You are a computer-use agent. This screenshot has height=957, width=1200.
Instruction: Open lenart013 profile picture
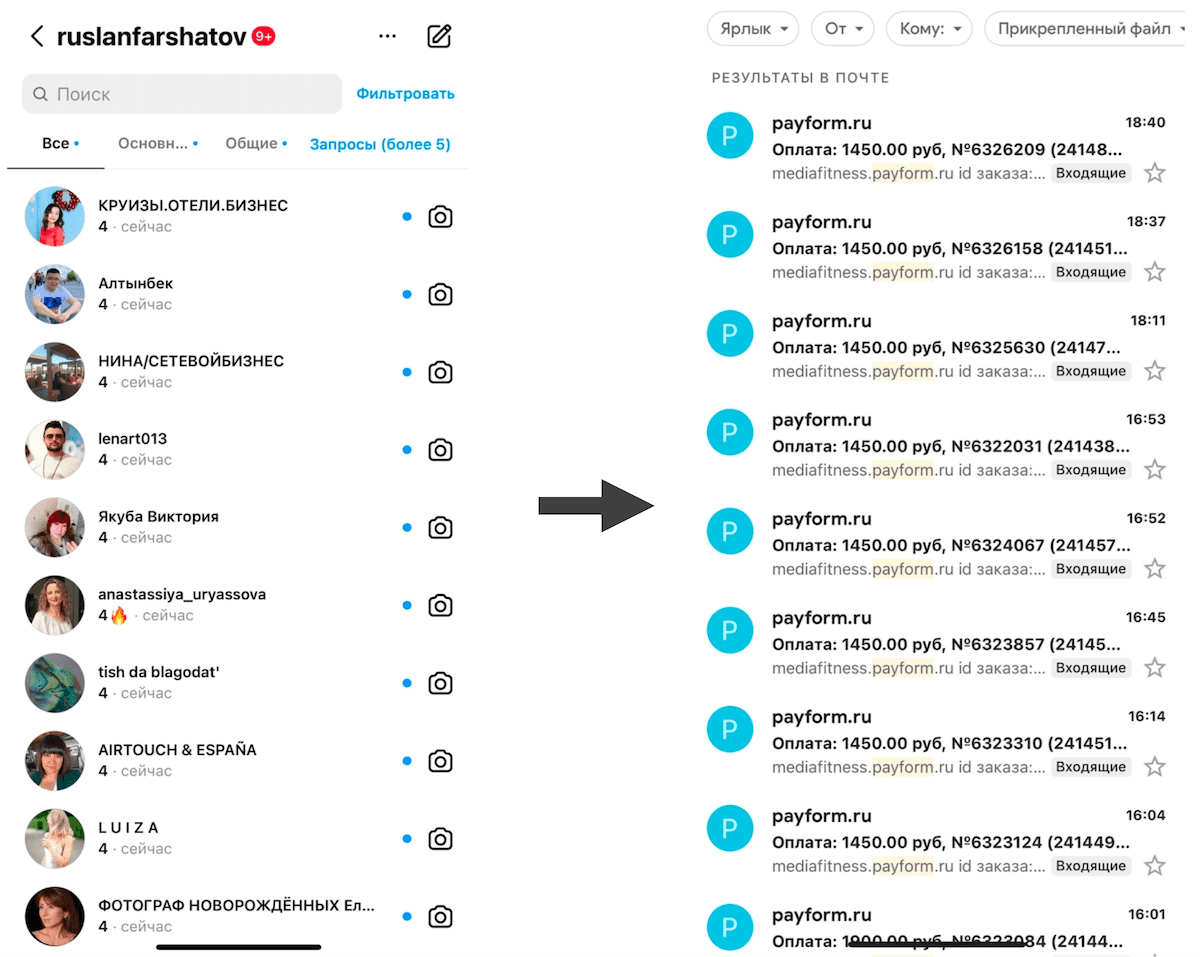(55, 450)
